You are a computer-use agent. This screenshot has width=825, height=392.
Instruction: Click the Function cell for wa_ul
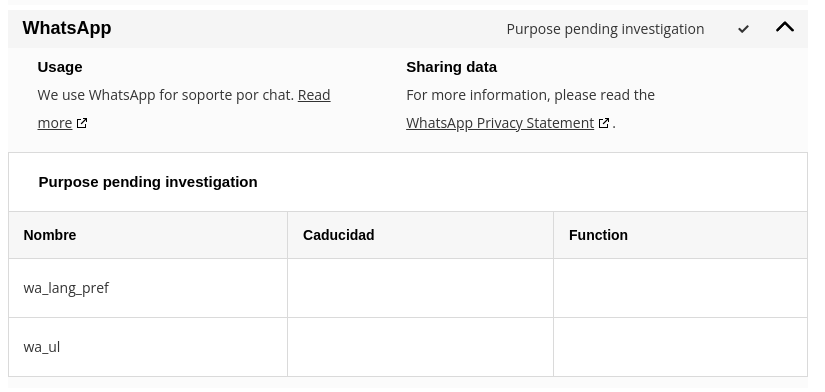680,347
